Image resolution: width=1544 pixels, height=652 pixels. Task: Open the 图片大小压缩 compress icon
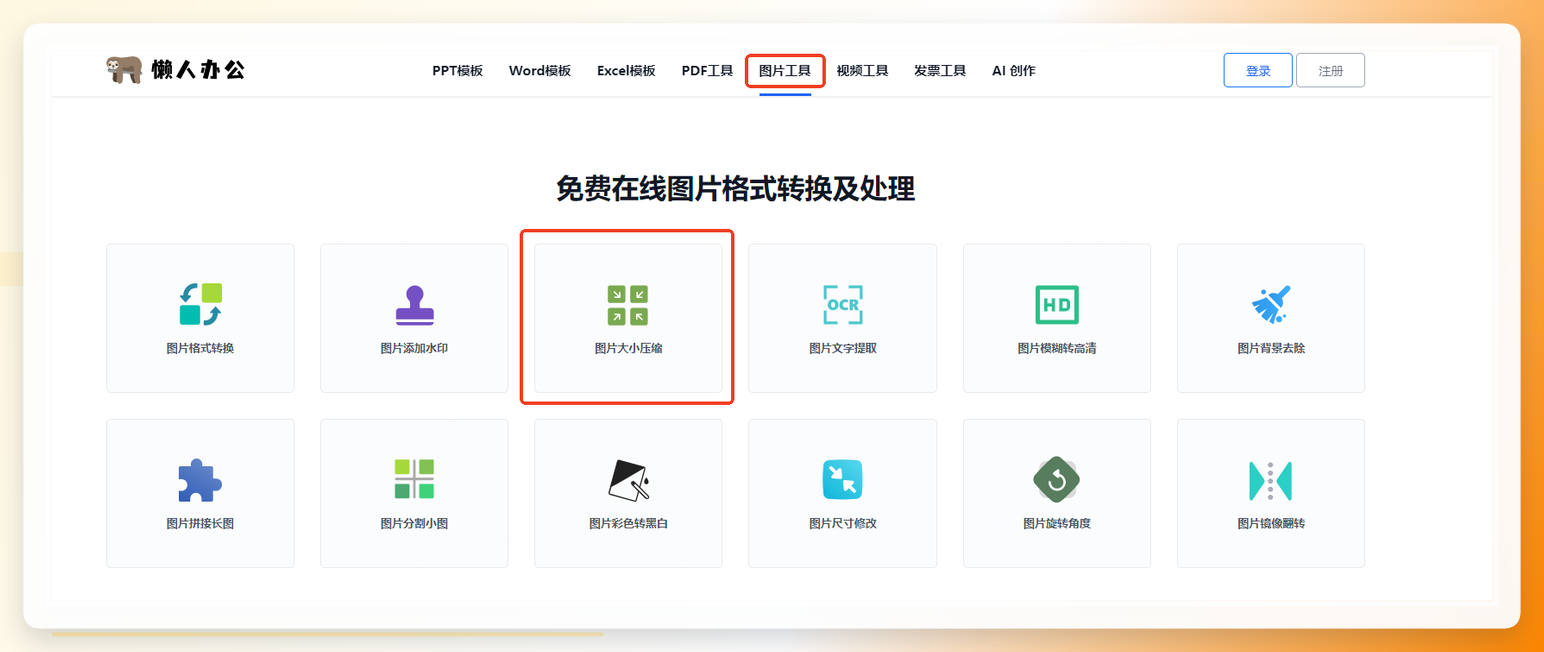(x=628, y=305)
